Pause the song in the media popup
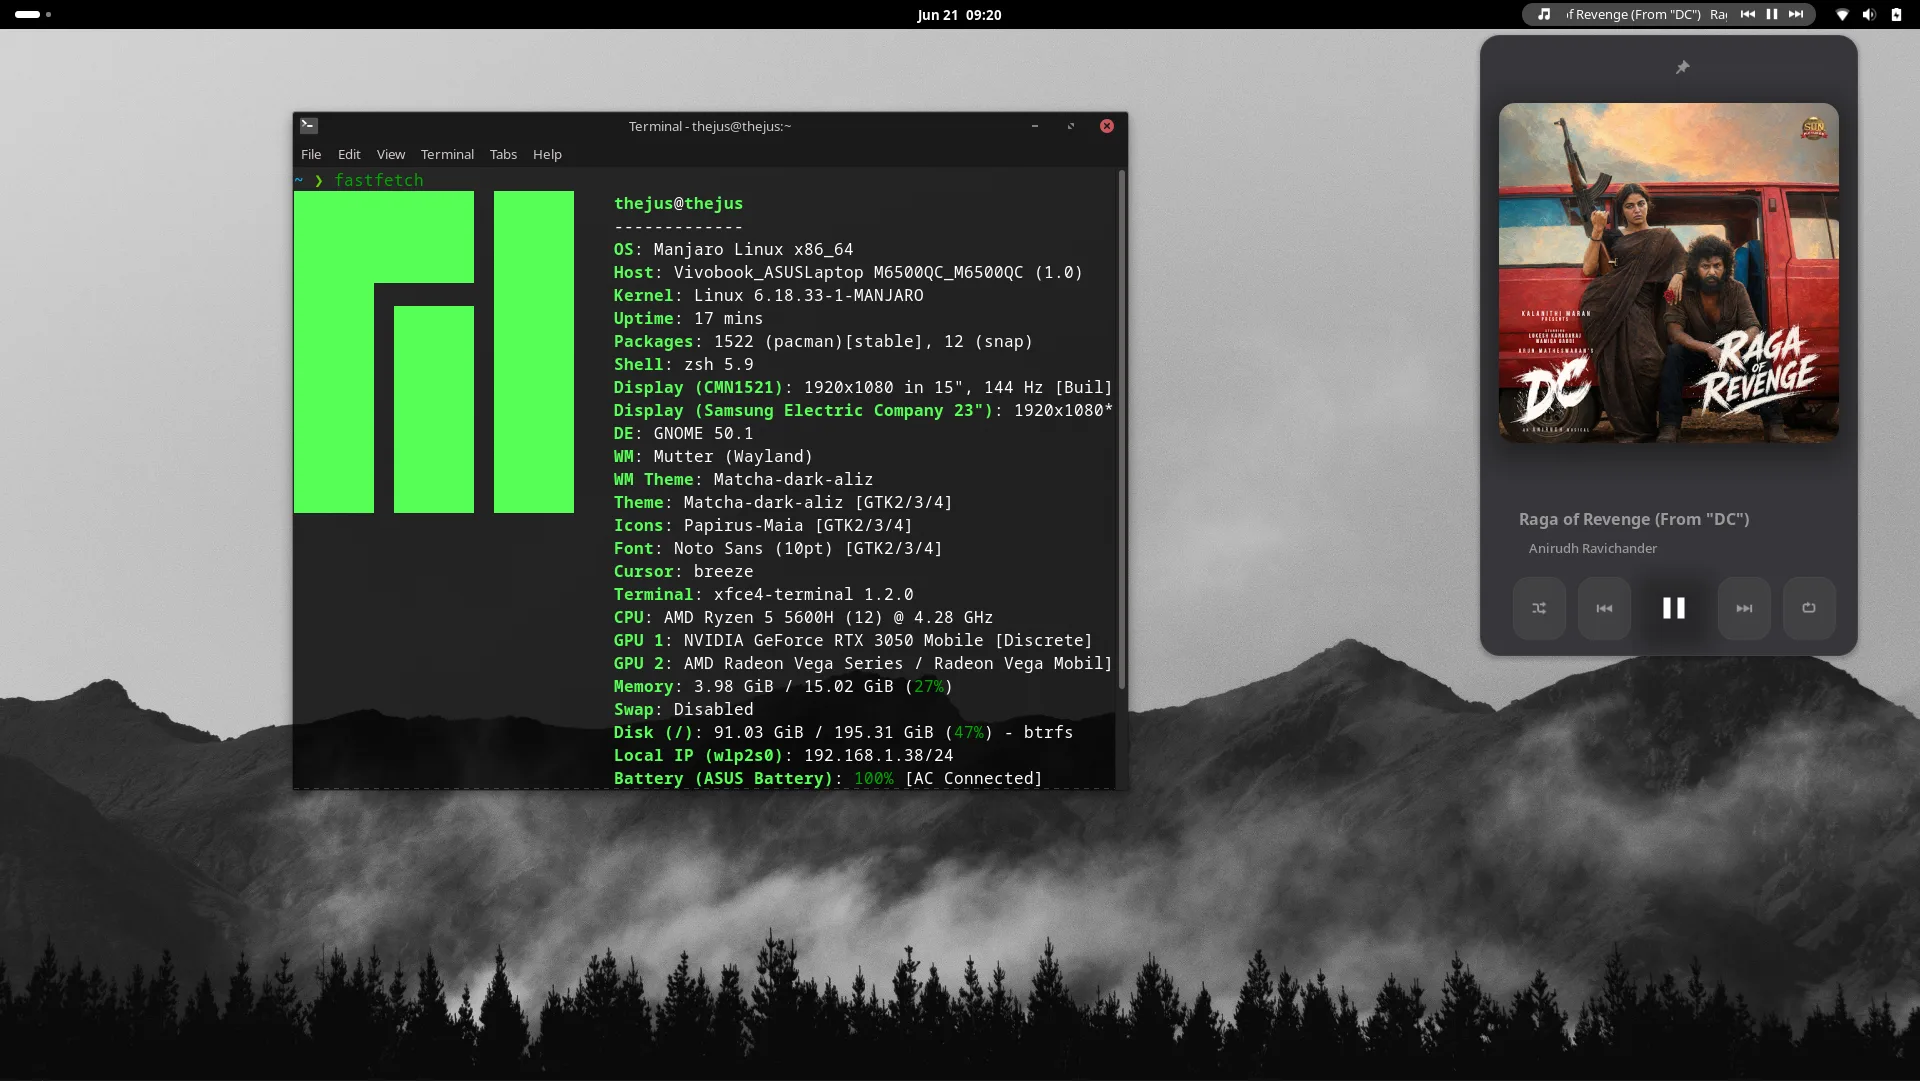The image size is (1920, 1081). point(1674,608)
